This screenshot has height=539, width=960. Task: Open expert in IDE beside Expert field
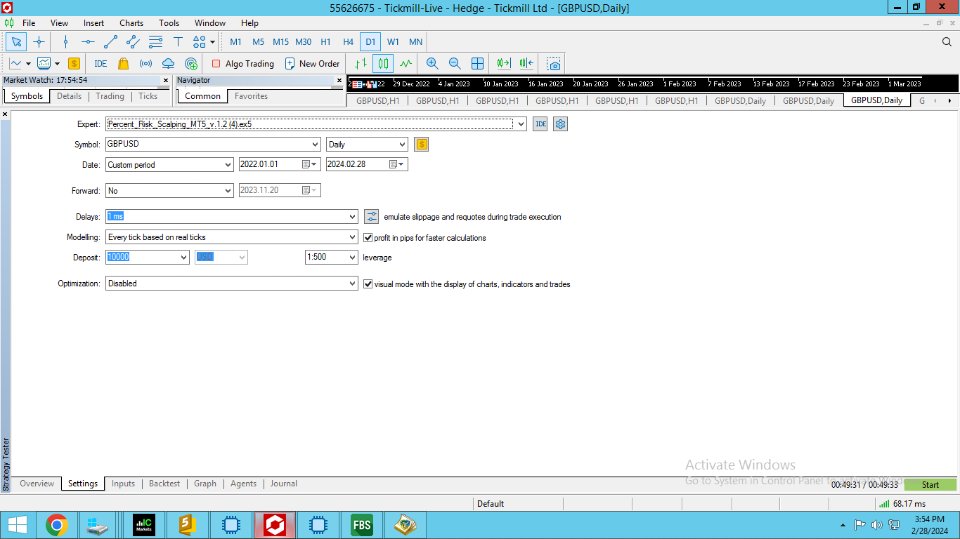pyautogui.click(x=541, y=124)
